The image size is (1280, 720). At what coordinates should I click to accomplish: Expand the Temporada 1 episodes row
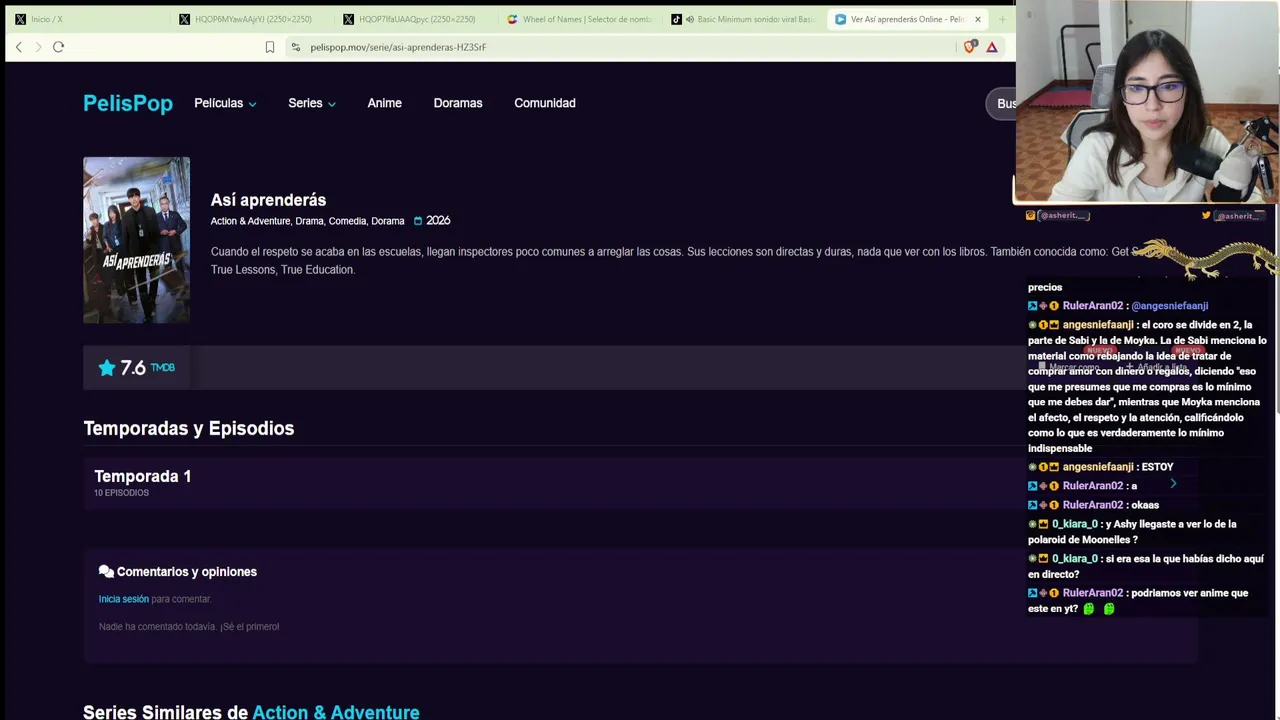pos(640,483)
